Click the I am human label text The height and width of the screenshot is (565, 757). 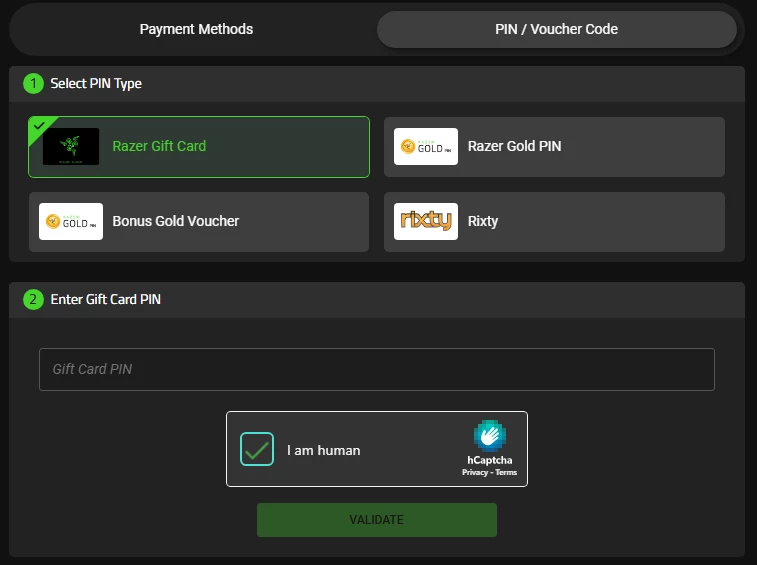pyautogui.click(x=323, y=451)
